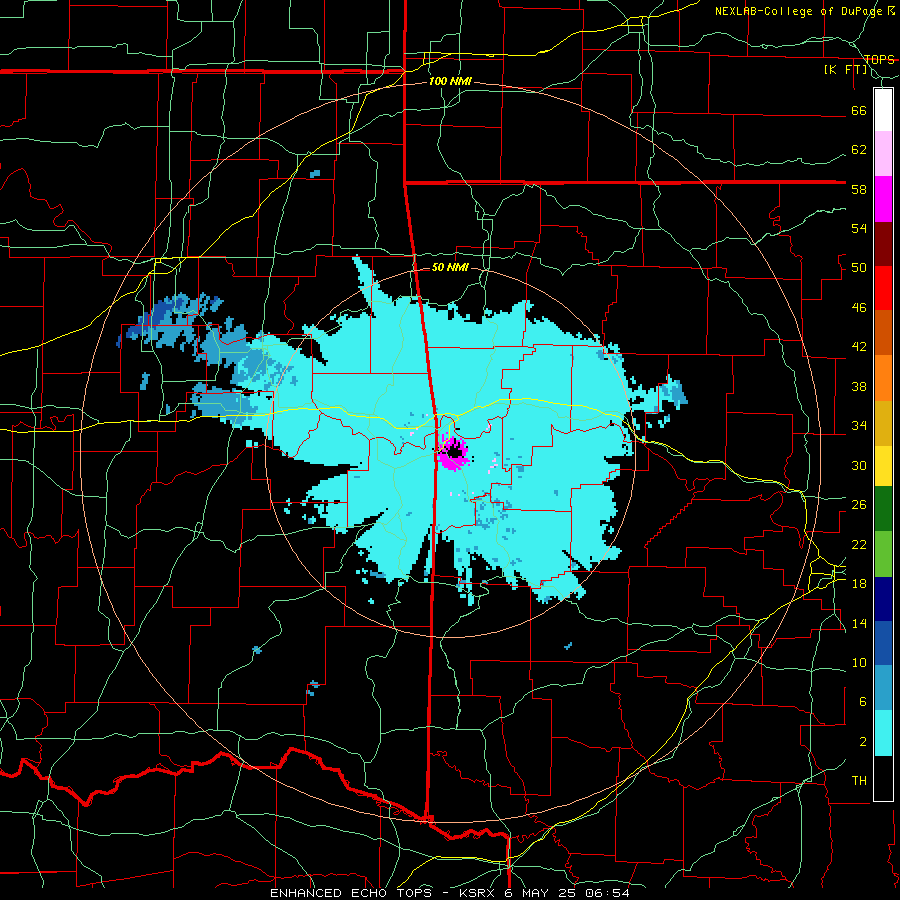Click the legend value '50'

(859, 267)
